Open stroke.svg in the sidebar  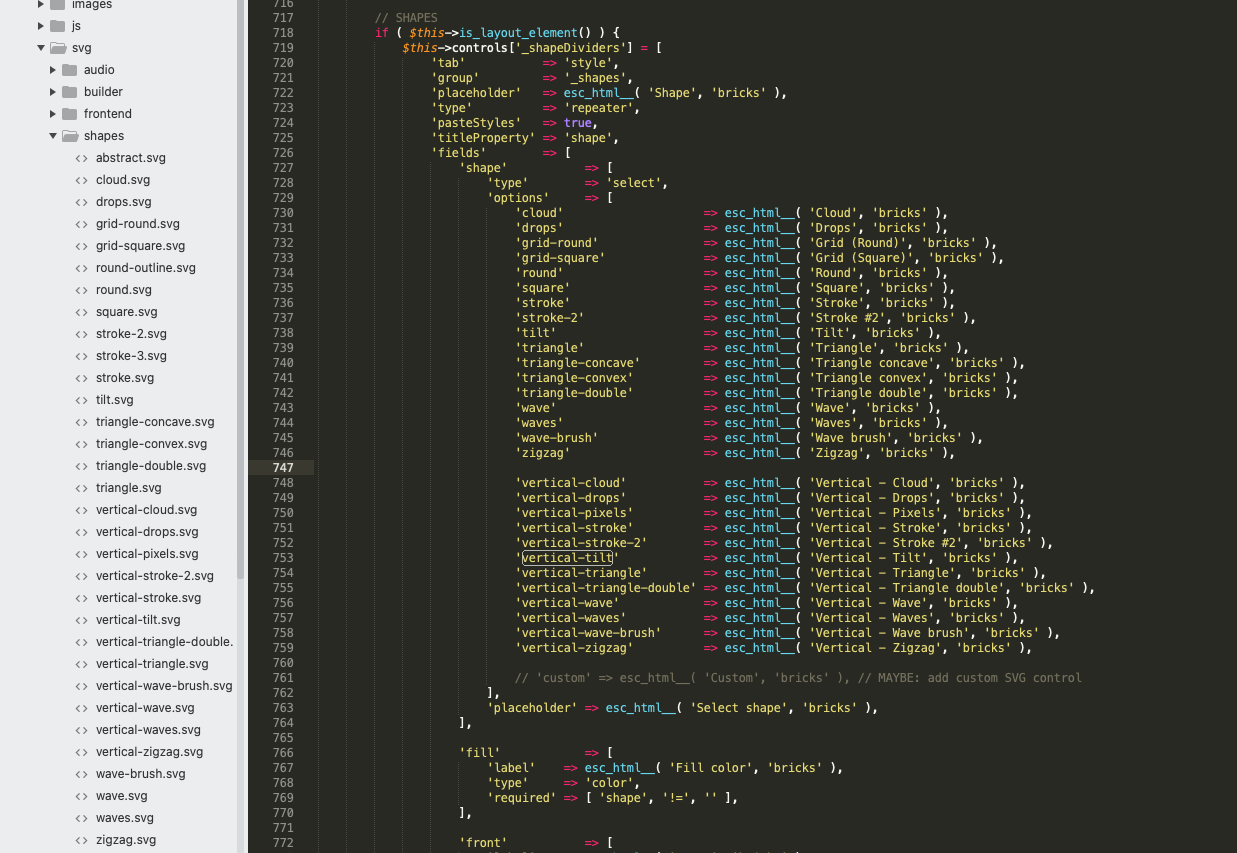click(x=125, y=378)
